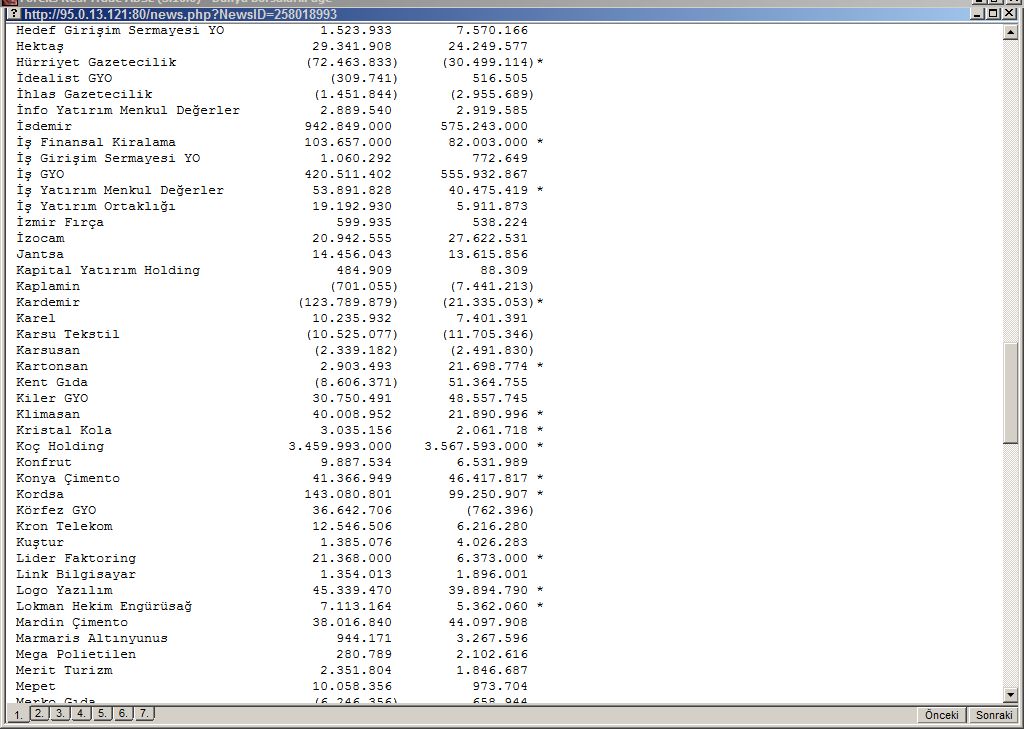Select İş Yatırım Ortaklığı name
The image size is (1024, 729).
point(96,206)
